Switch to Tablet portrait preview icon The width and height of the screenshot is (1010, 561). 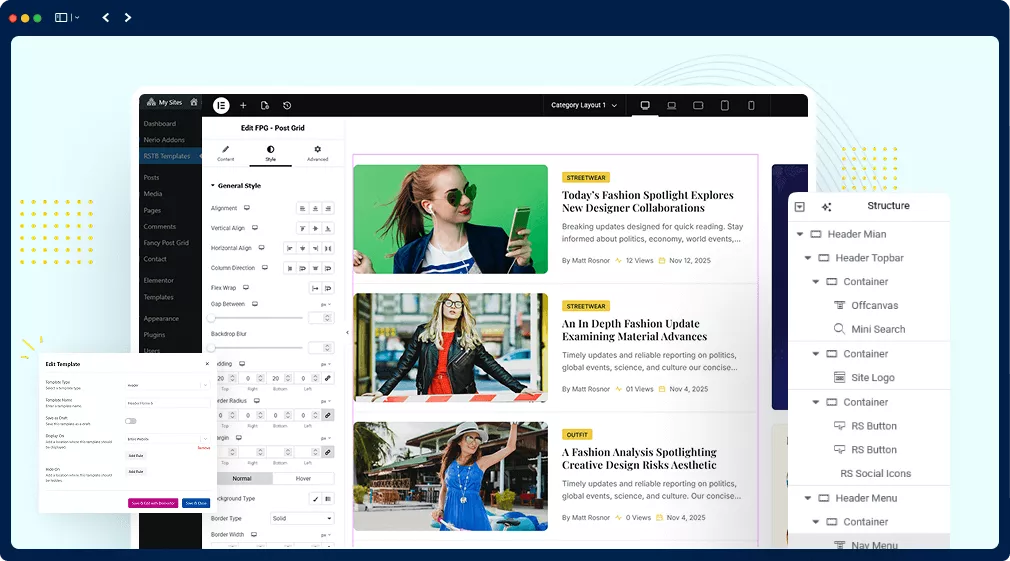[x=725, y=106]
